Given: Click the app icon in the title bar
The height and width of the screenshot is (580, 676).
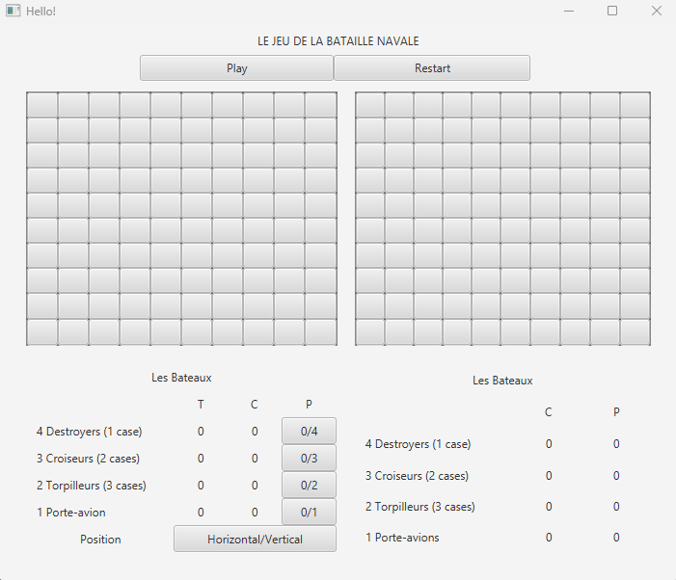Looking at the screenshot, I should [13, 11].
